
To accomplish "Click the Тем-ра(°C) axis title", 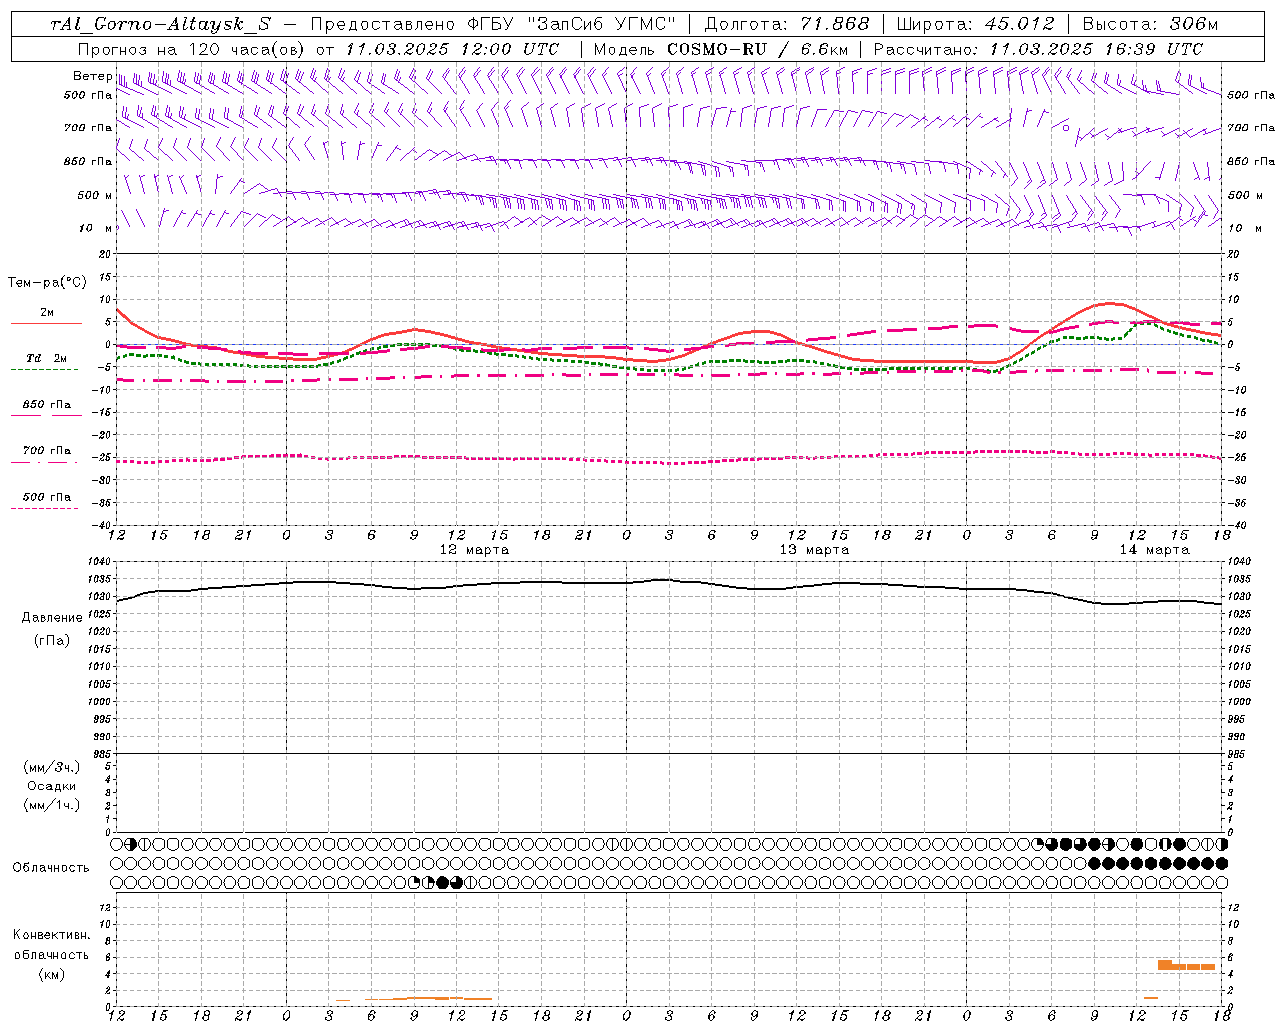I will (47, 283).
